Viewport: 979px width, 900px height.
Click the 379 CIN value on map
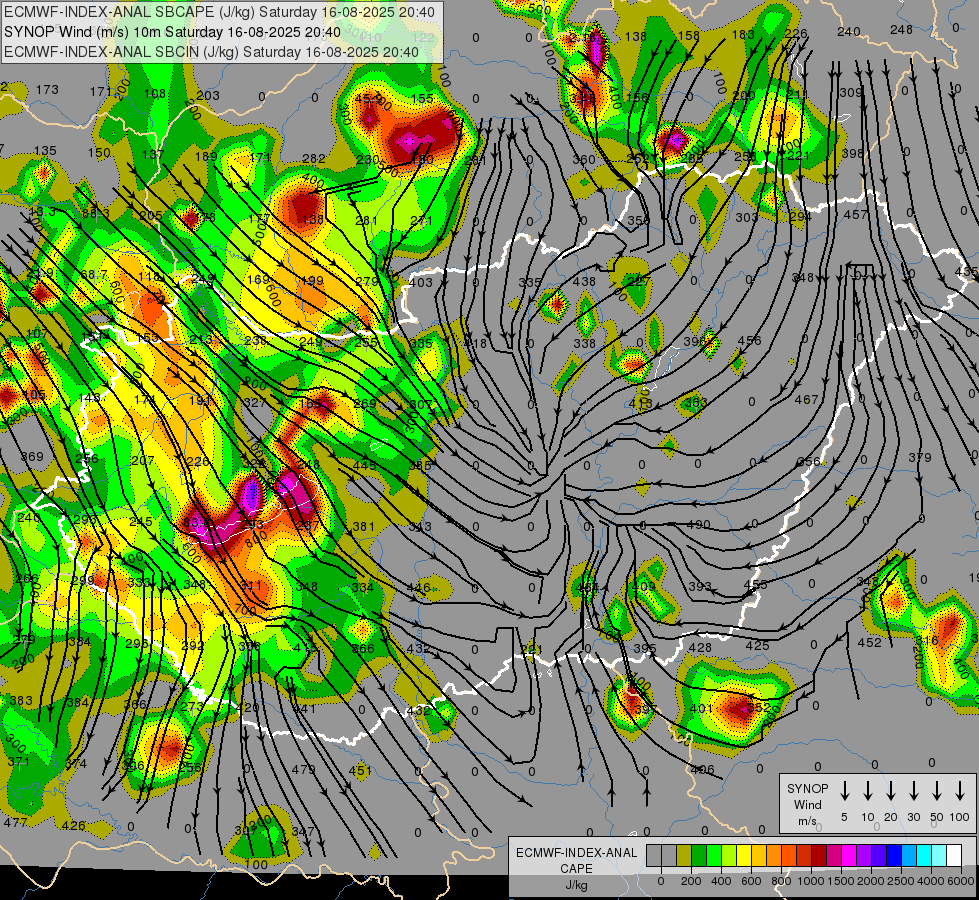click(920, 458)
